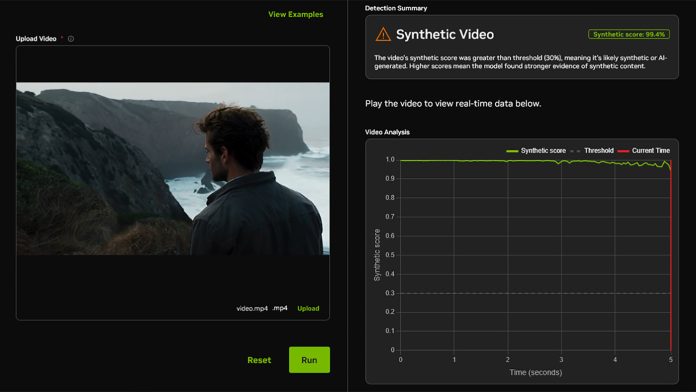Toggle Threshold series in chart legend
The height and width of the screenshot is (392, 696).
[x=592, y=150]
